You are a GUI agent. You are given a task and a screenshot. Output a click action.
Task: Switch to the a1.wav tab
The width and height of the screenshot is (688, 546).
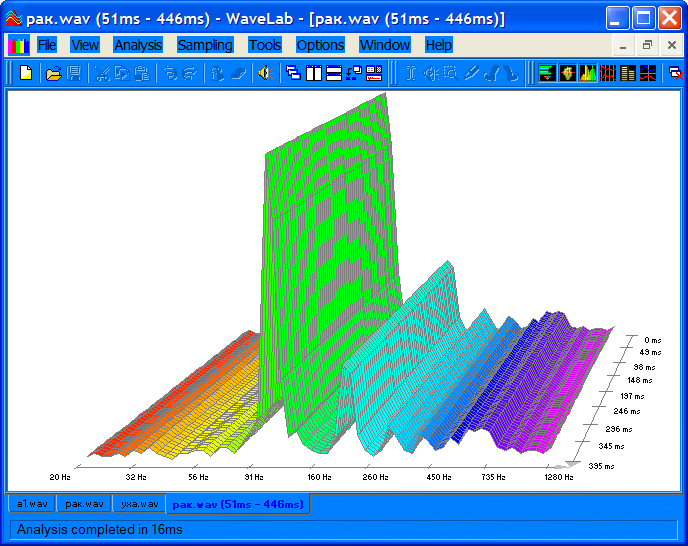(32, 503)
